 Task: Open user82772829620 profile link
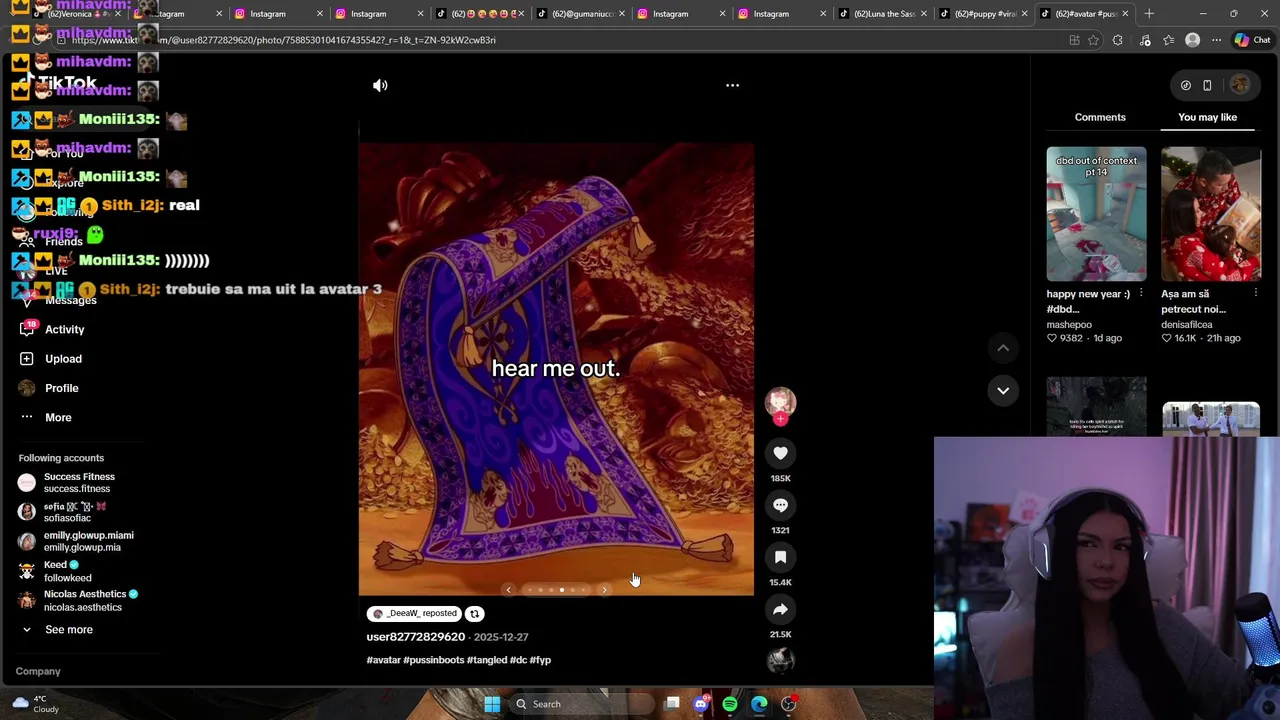tap(415, 637)
